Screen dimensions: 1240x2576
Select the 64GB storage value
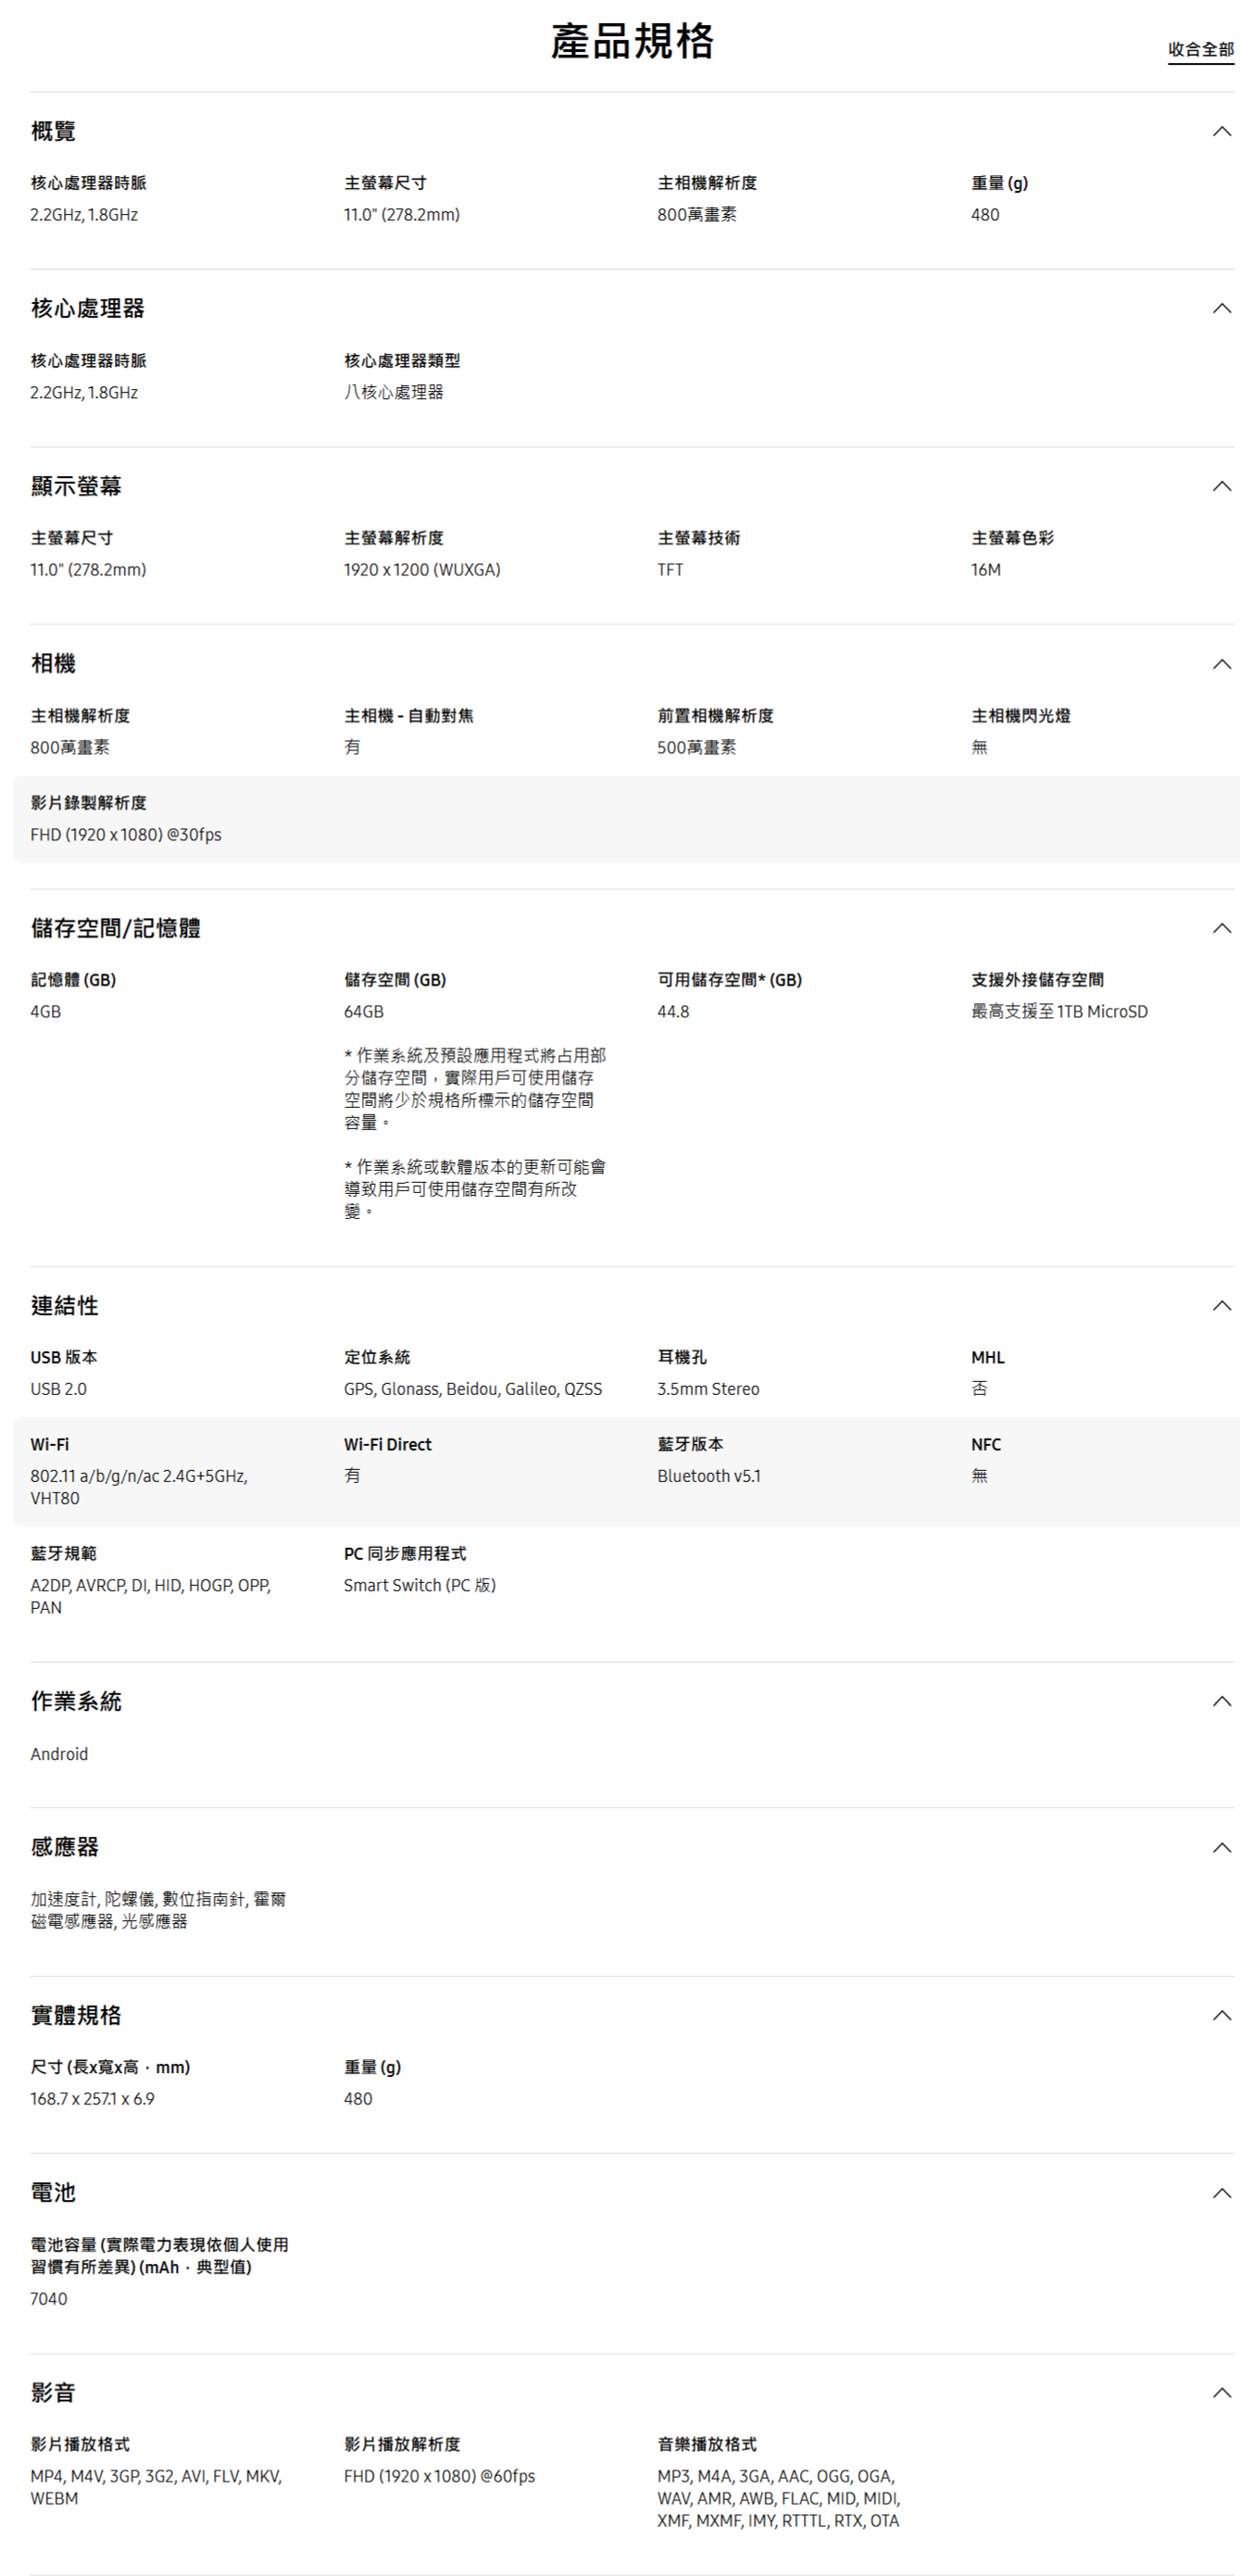363,1012
